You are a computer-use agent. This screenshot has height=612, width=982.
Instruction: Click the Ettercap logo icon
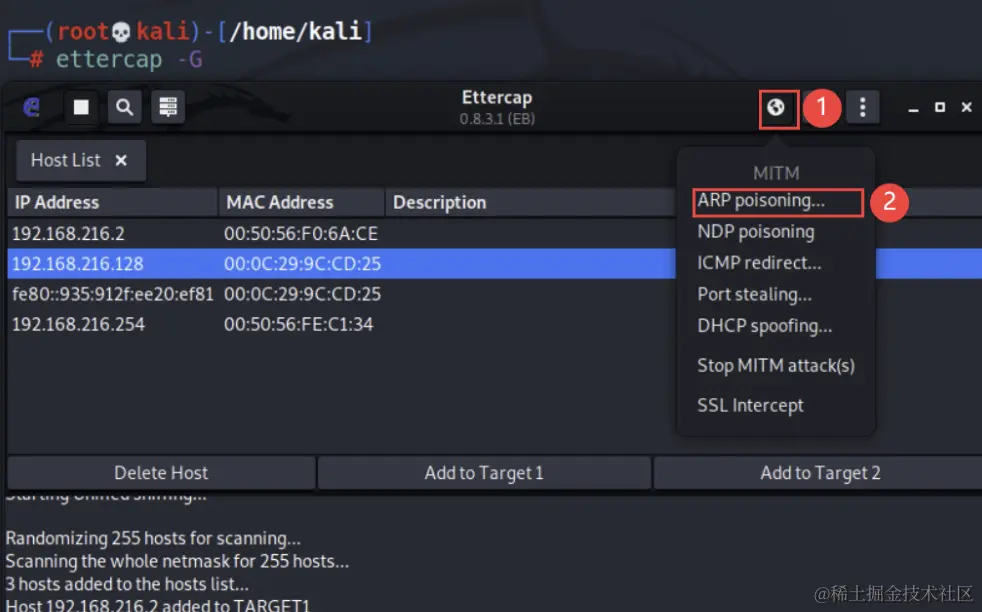tap(31, 108)
